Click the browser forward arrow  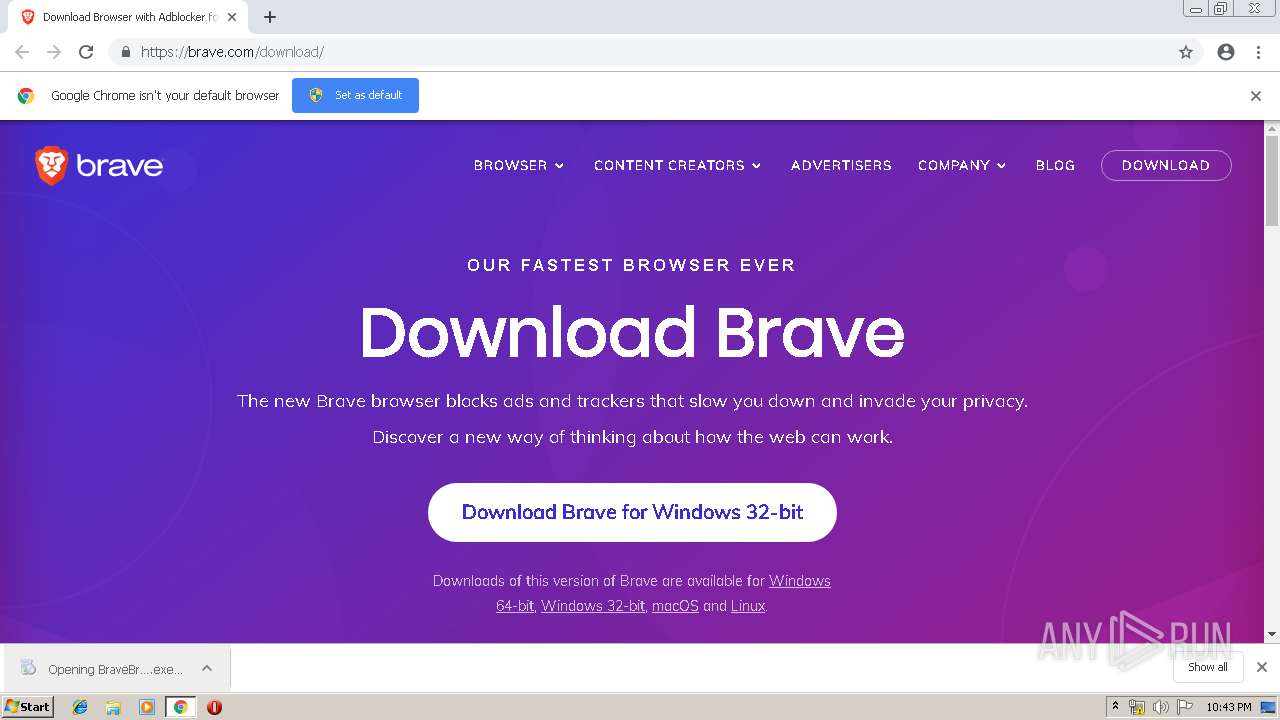click(x=54, y=52)
